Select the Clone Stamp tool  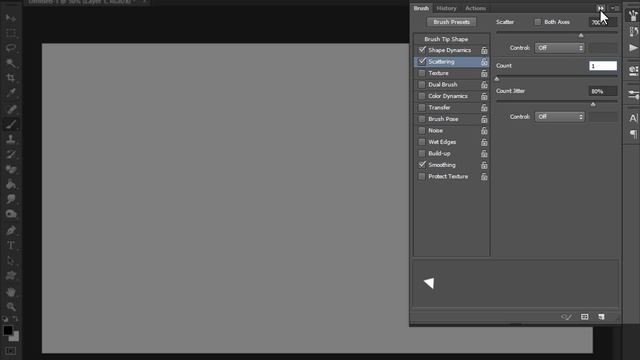11,139
